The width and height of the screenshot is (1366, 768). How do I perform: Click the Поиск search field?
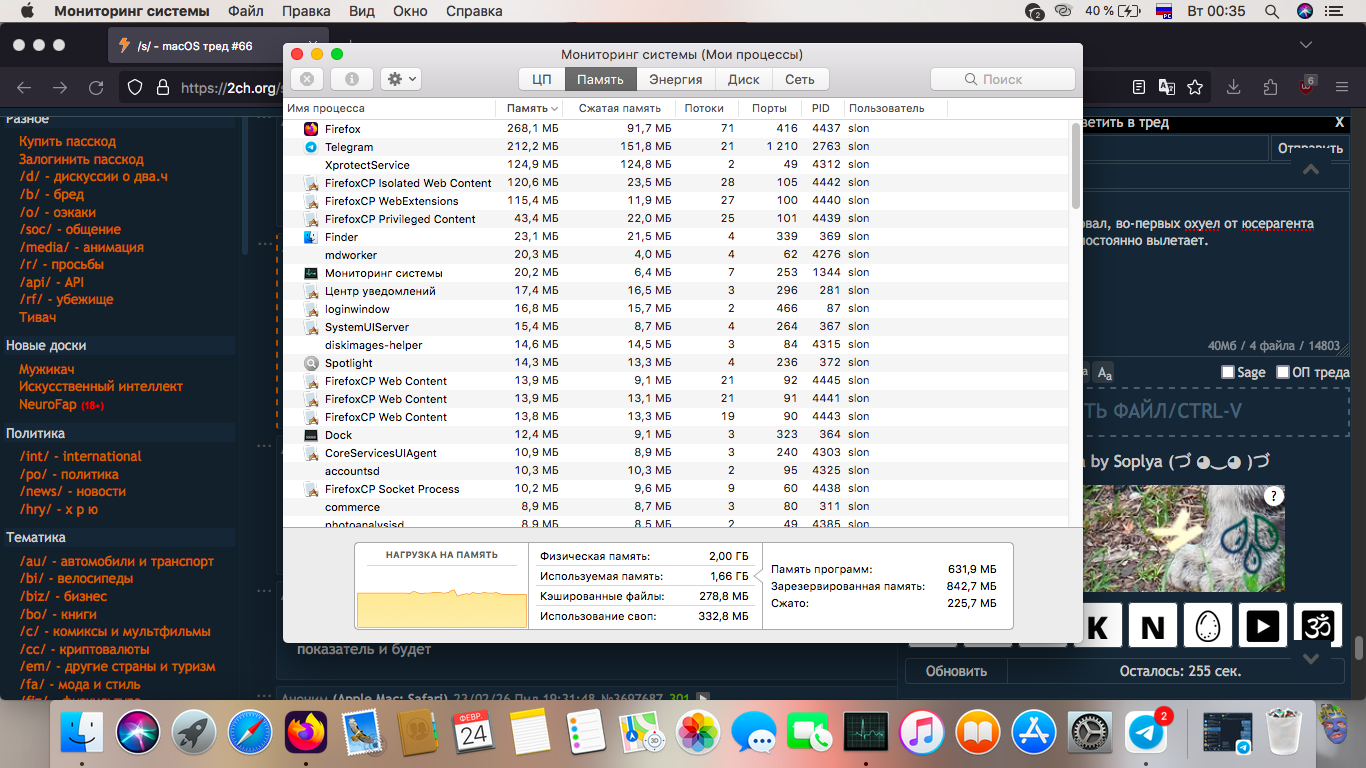click(1002, 79)
